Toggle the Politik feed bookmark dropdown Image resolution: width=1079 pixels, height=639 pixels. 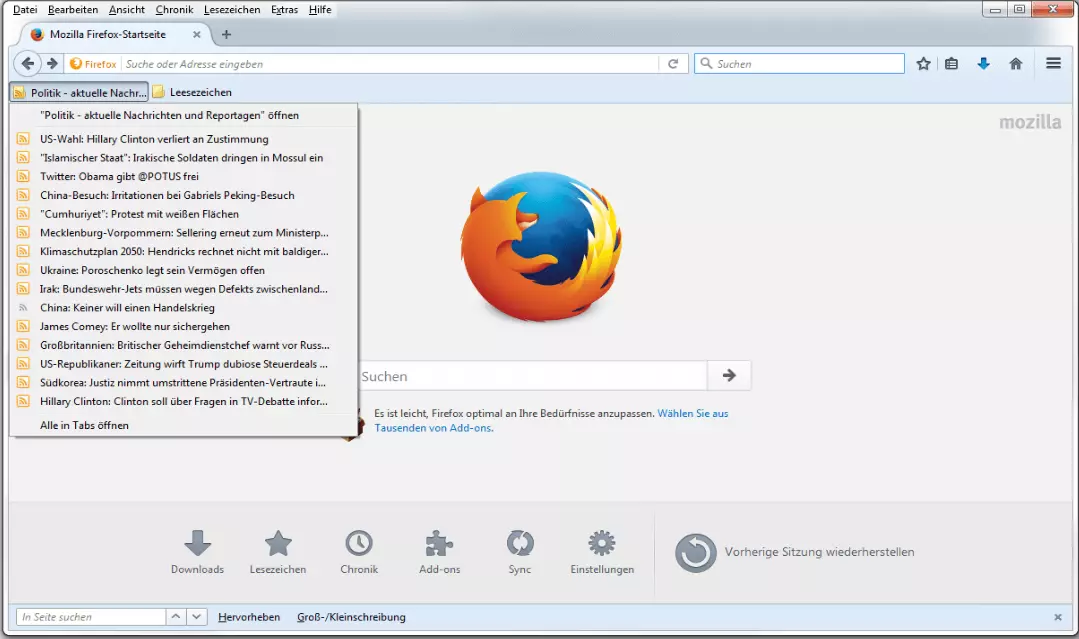tap(79, 92)
